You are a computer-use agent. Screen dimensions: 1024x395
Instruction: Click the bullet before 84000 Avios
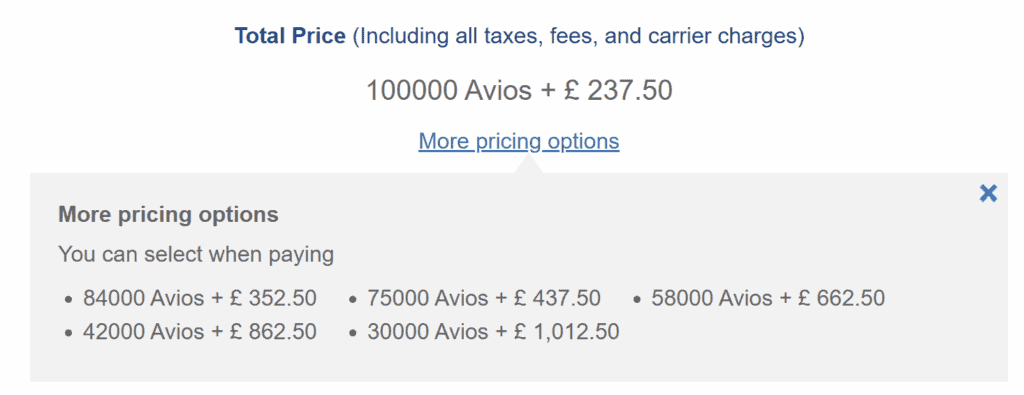68,300
